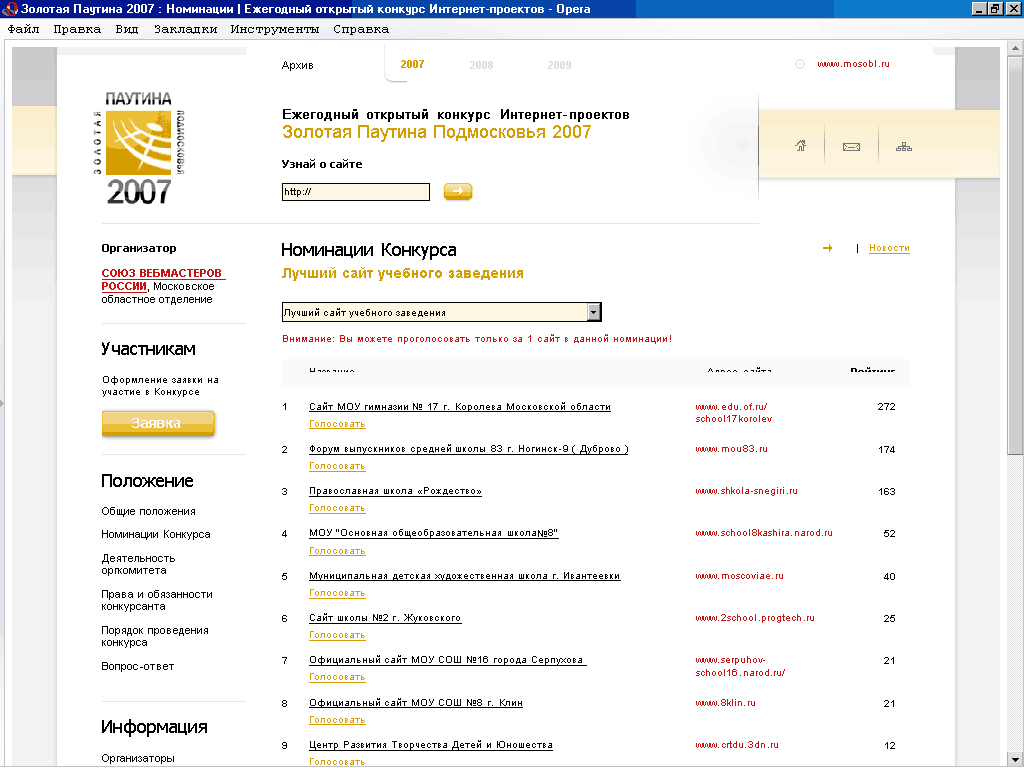
Task: Click inside the http:// site address field
Action: [x=355, y=192]
